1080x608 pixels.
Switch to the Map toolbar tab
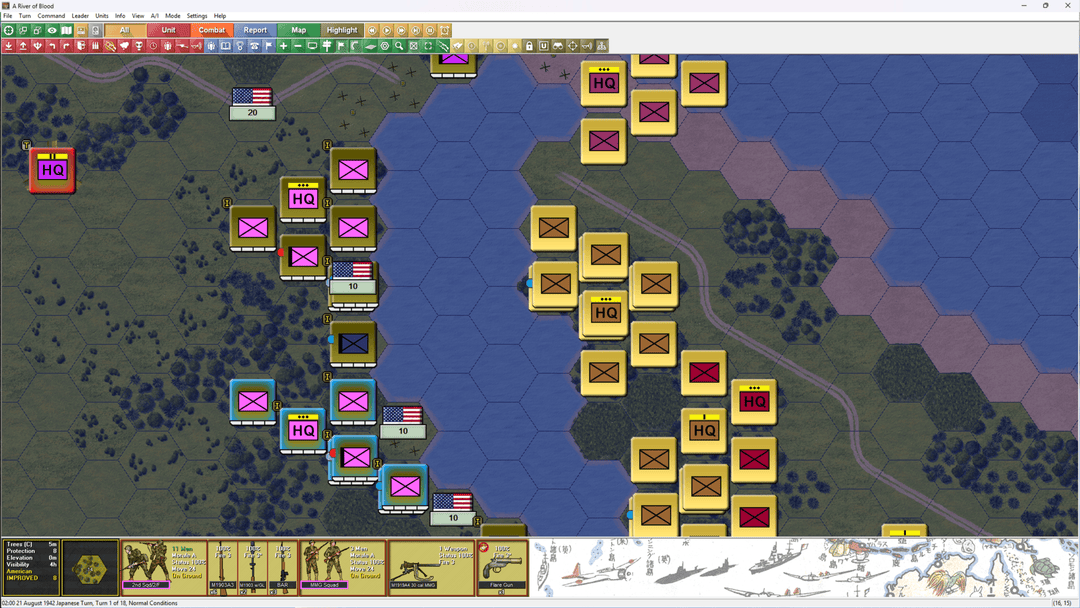tap(298, 30)
